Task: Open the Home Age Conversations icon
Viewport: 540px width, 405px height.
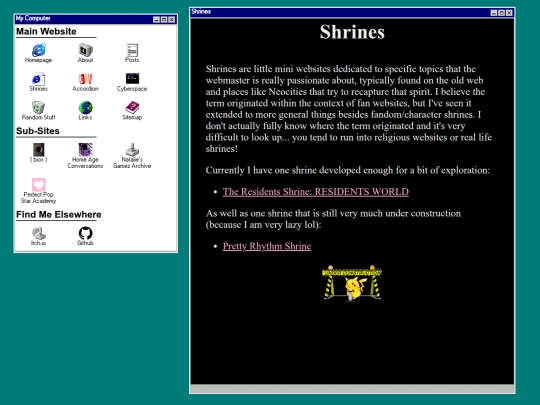Action: pos(85,156)
